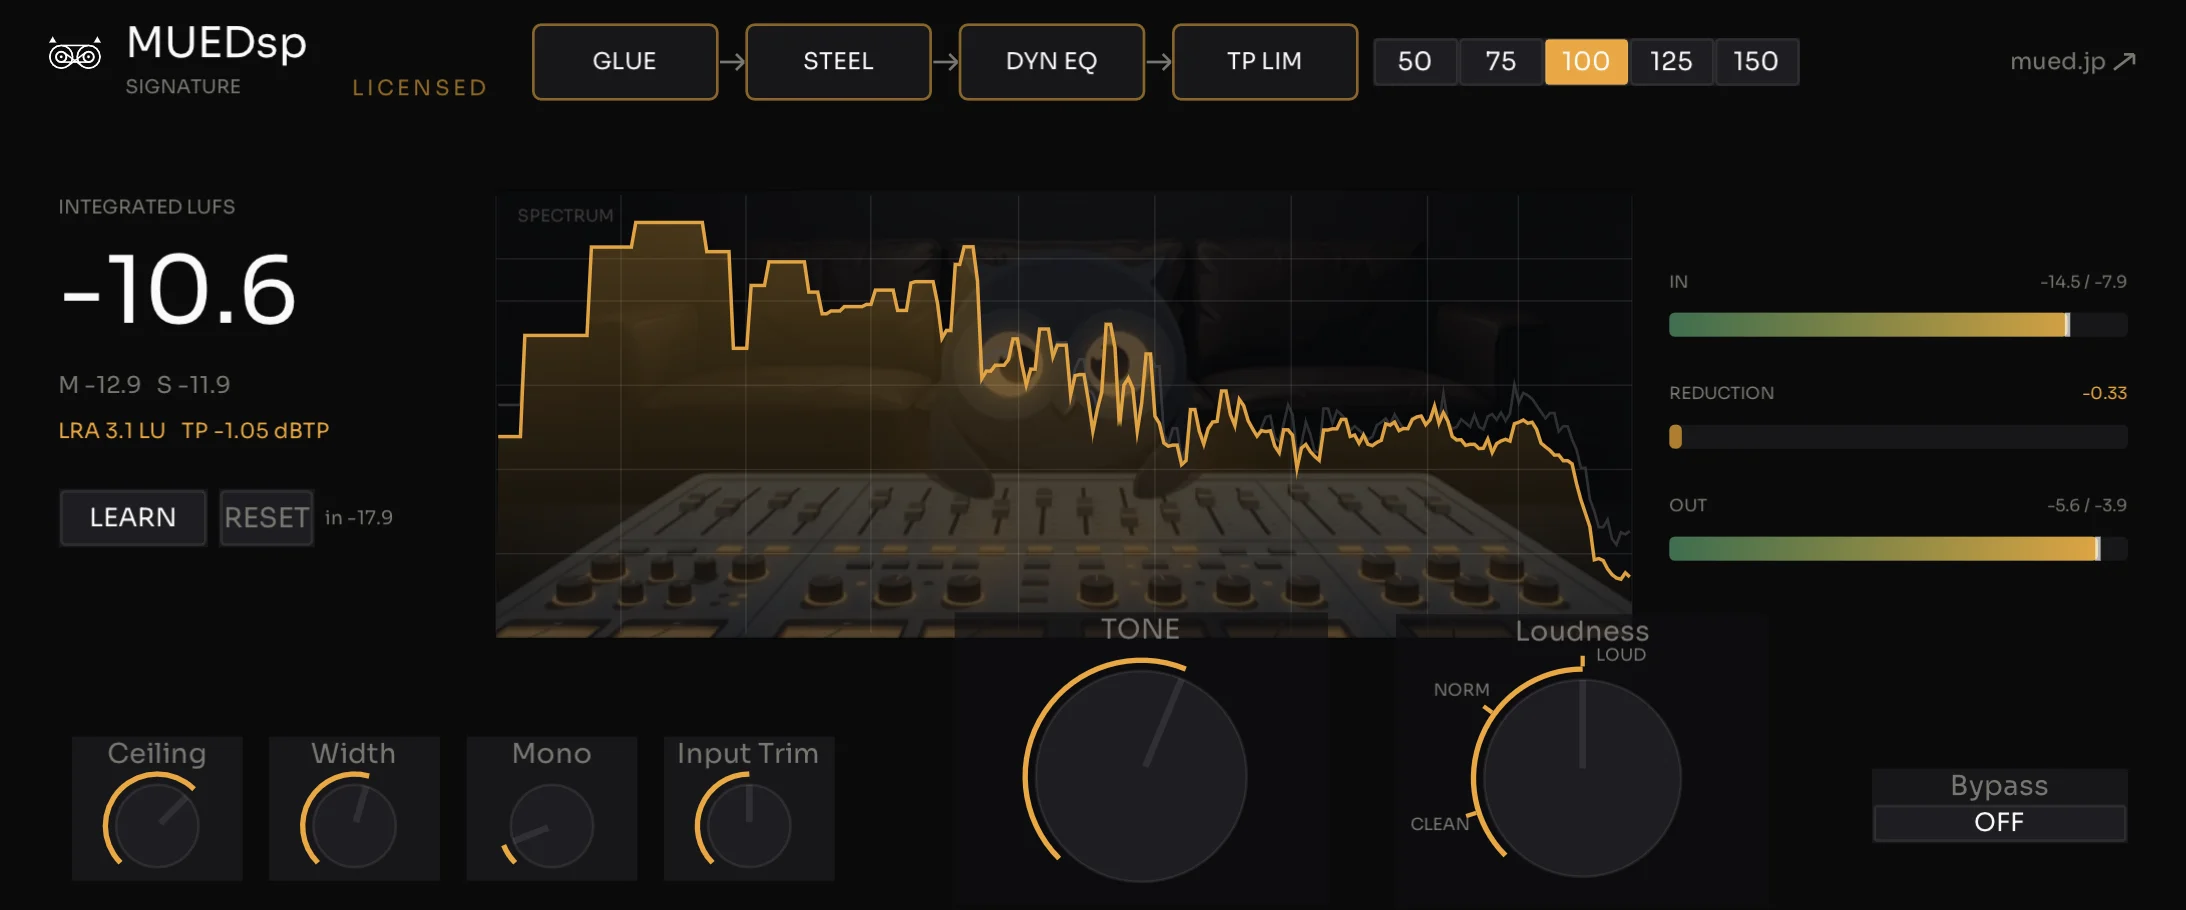
Task: Click the LOUD label on Loudness dial
Action: coord(1620,655)
